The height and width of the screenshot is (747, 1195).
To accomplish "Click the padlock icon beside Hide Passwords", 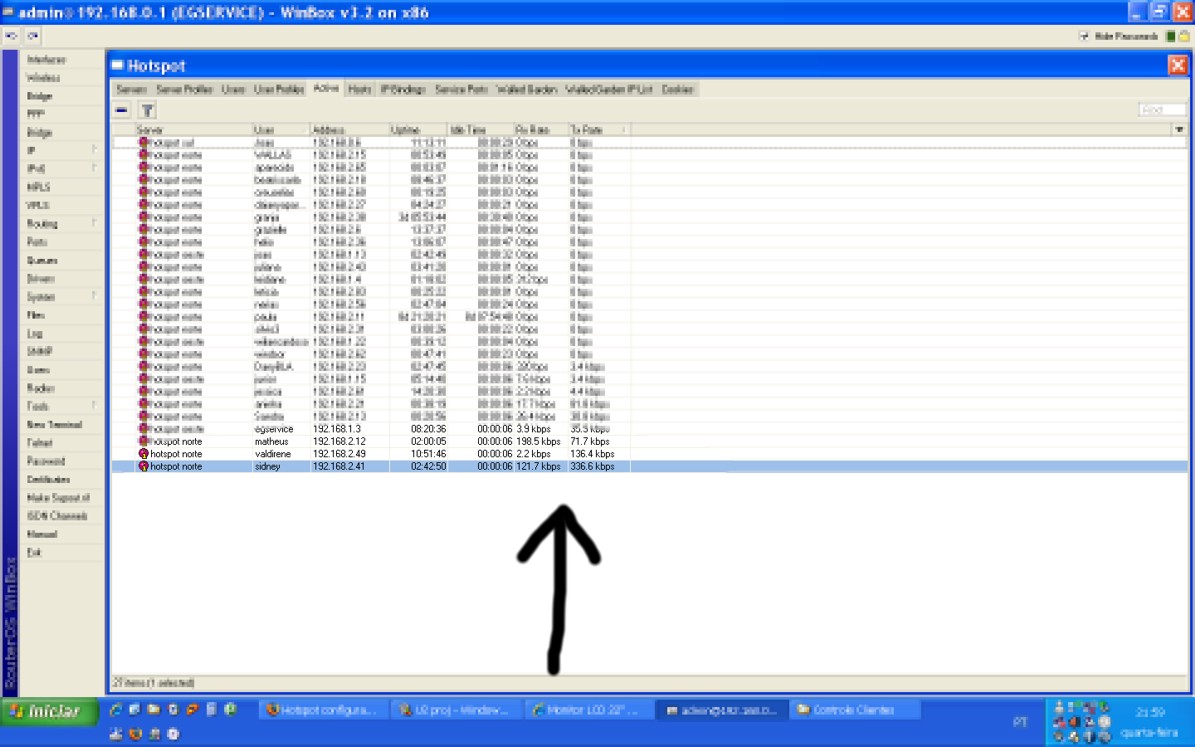I will pos(1184,36).
